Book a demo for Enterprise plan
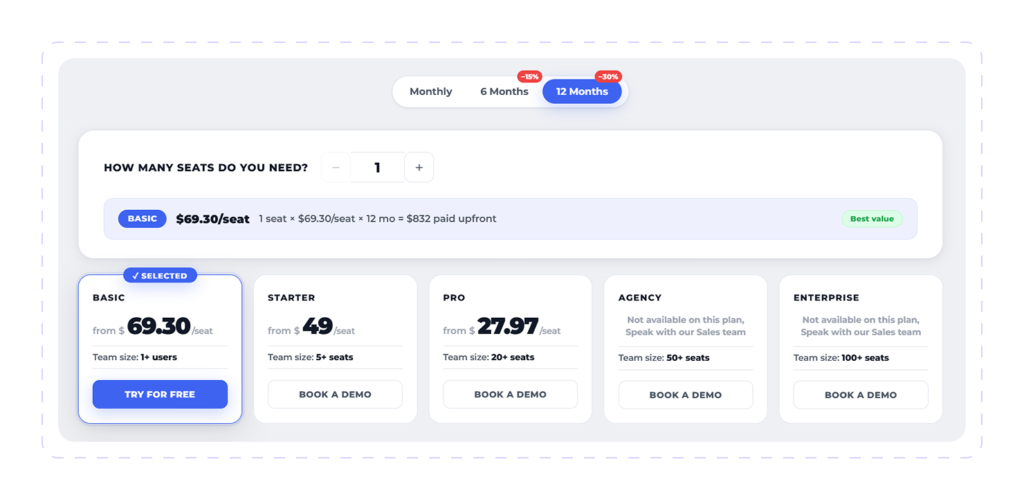This screenshot has width=1024, height=500. (861, 394)
